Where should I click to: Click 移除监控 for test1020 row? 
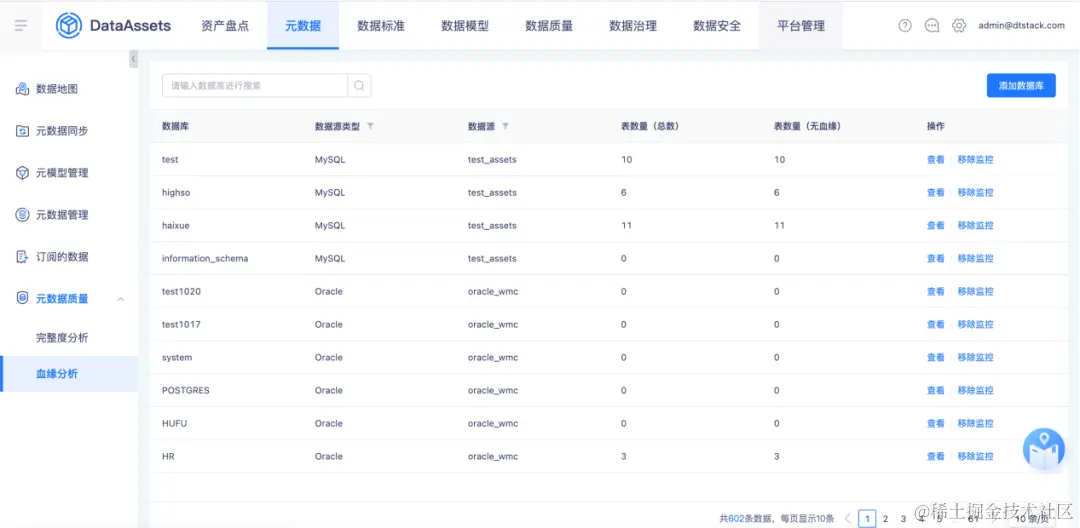[x=975, y=291]
